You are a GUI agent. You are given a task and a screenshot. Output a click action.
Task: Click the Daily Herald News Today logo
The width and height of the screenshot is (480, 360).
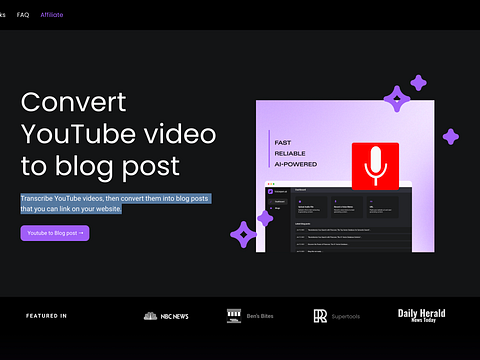(x=421, y=315)
